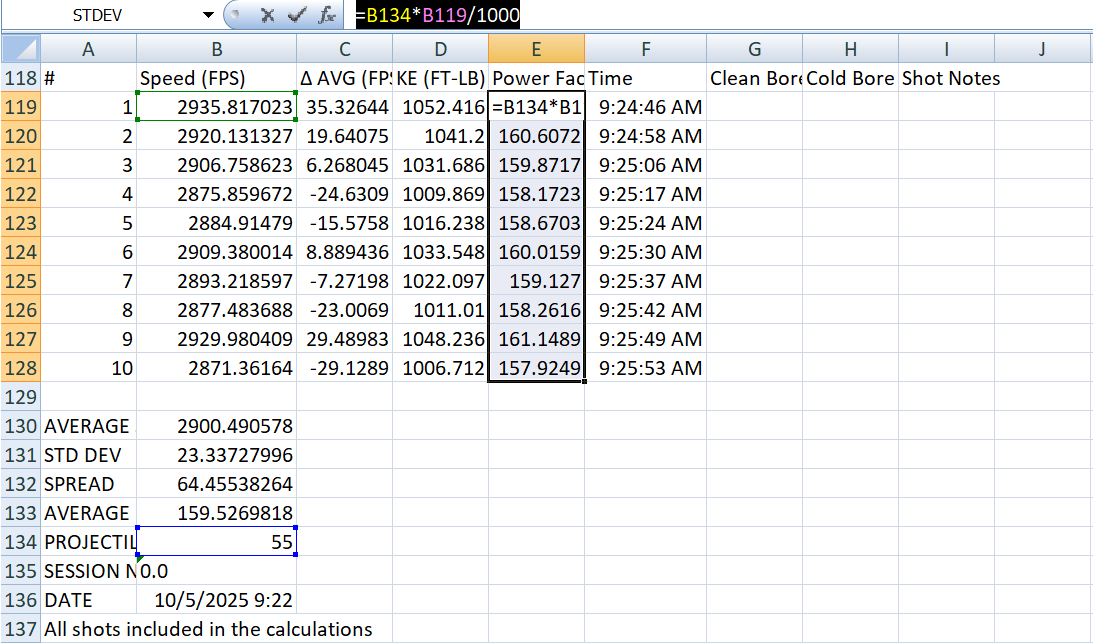
Task: Click the first shot speed cell 2935.817023
Action: (216, 107)
